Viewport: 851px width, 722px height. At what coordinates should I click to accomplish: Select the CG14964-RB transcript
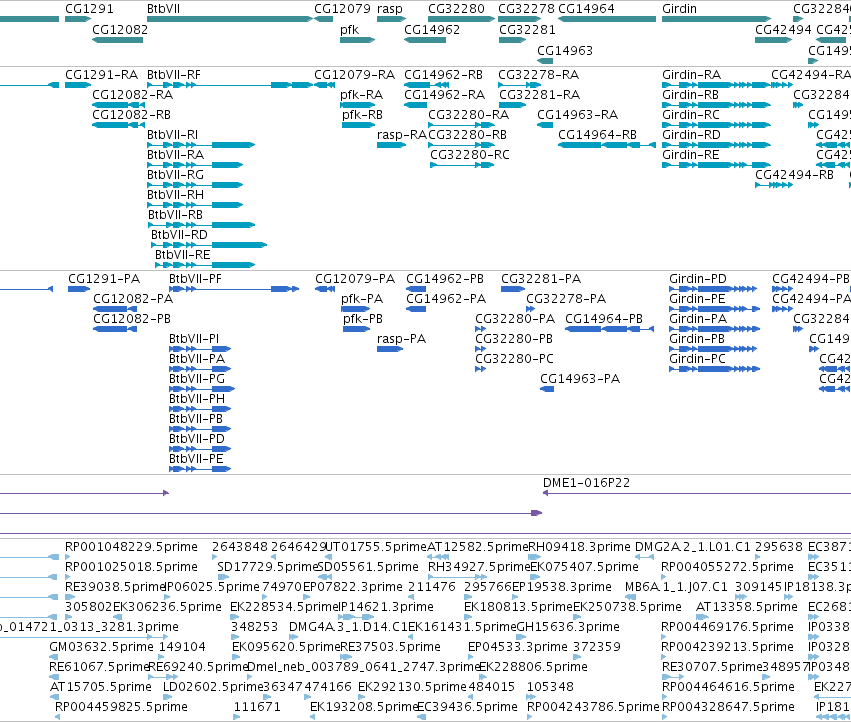607,145
